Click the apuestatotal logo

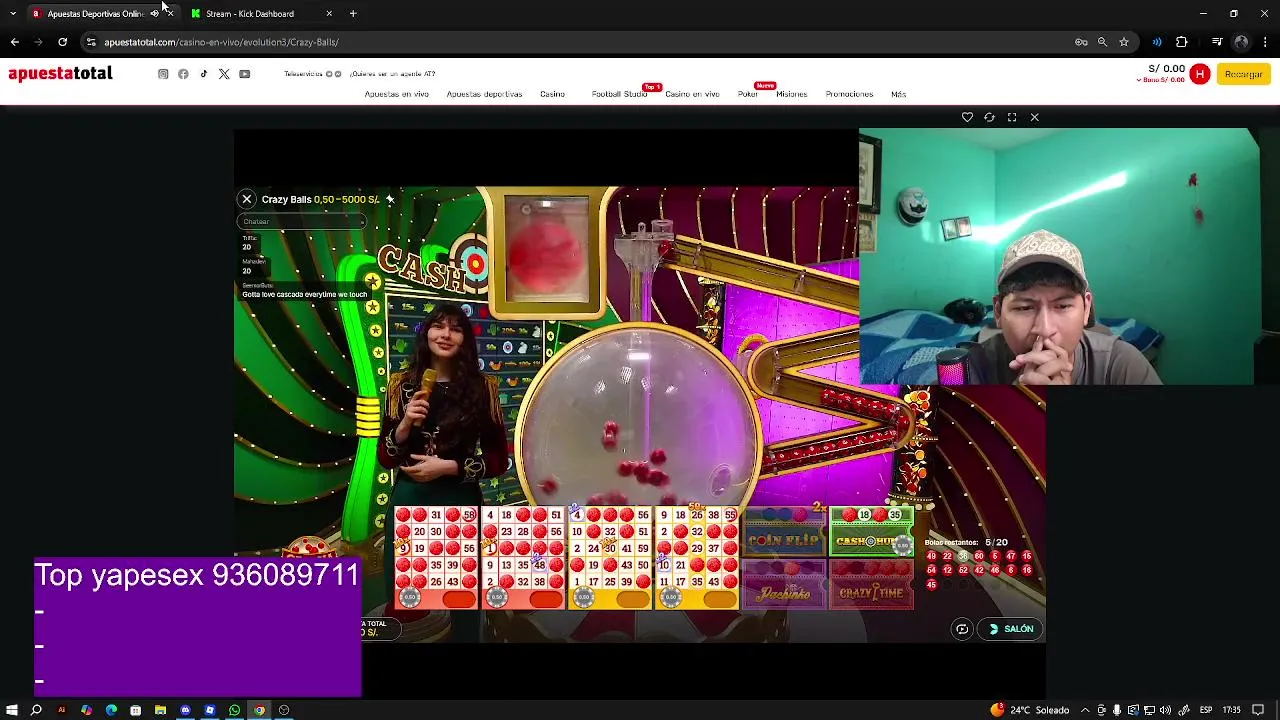click(60, 74)
